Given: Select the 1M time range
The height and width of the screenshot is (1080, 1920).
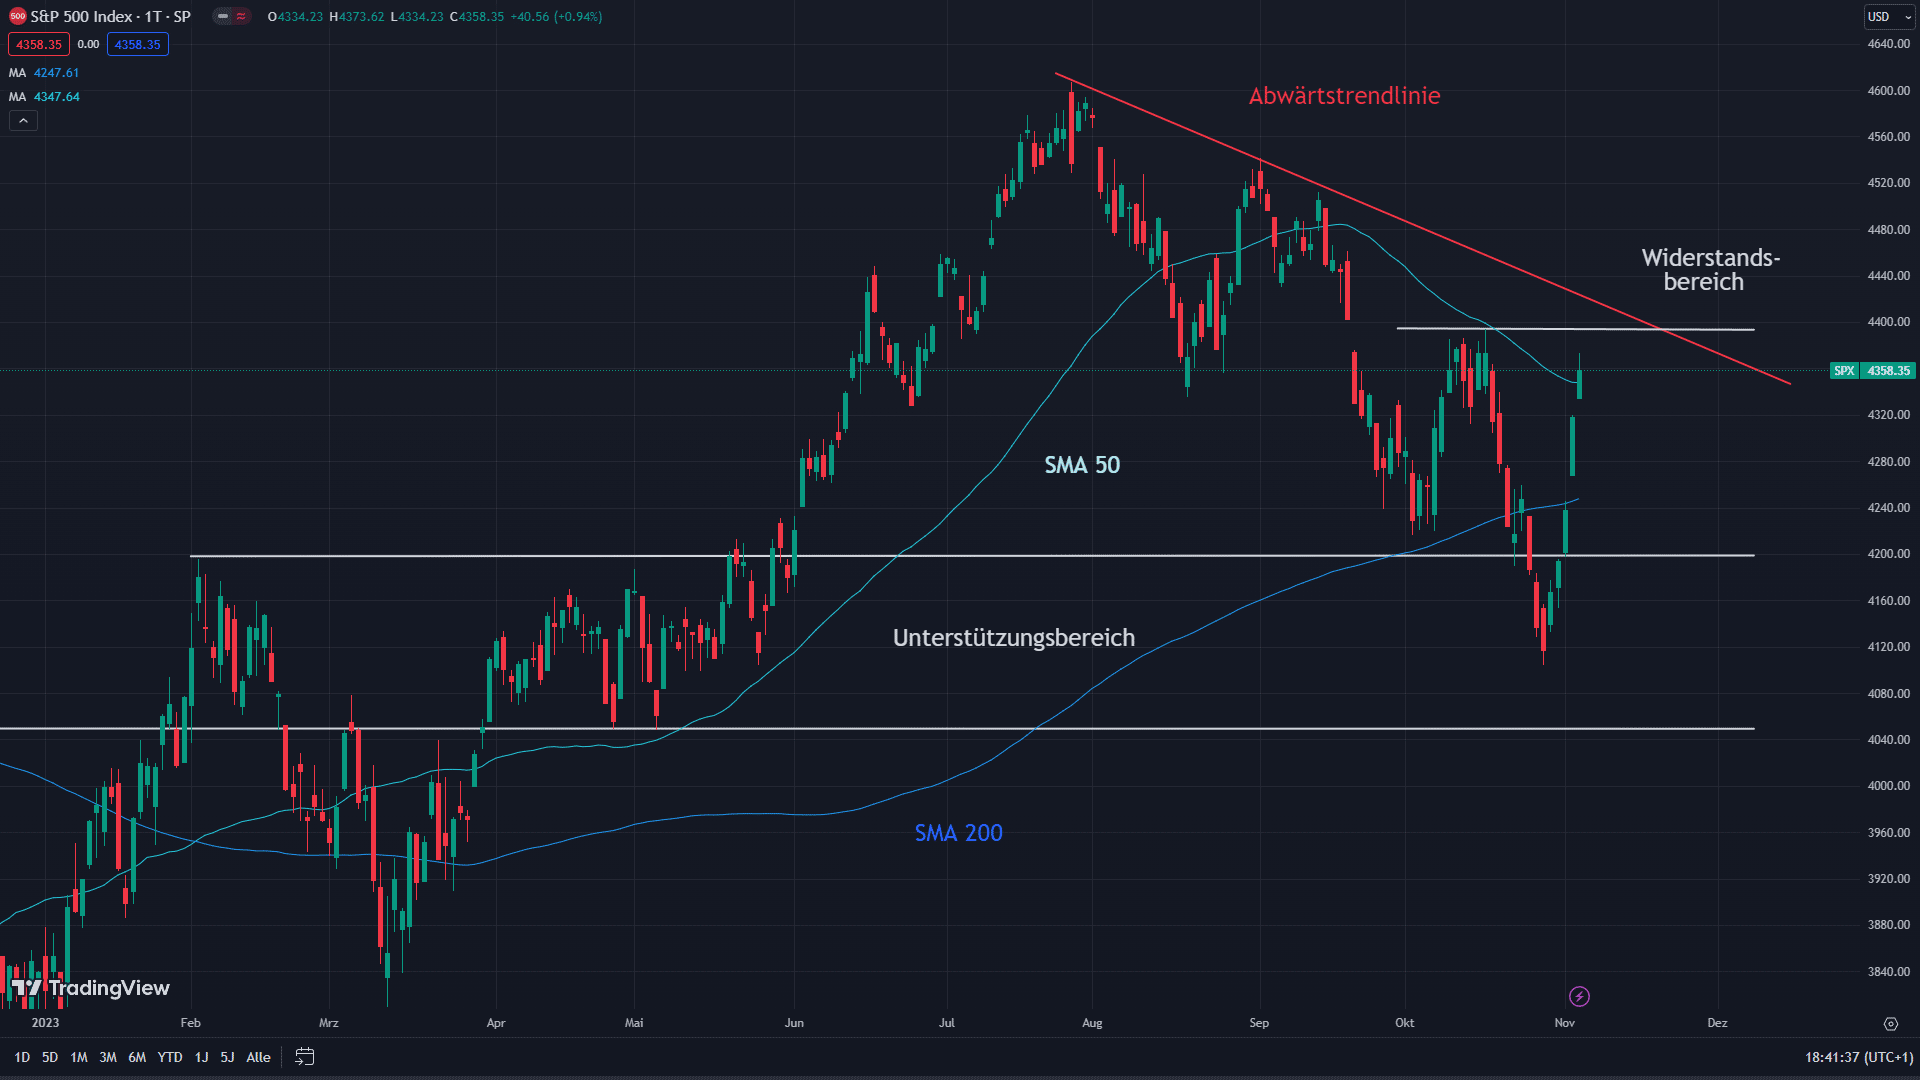Looking at the screenshot, I should [x=79, y=1057].
